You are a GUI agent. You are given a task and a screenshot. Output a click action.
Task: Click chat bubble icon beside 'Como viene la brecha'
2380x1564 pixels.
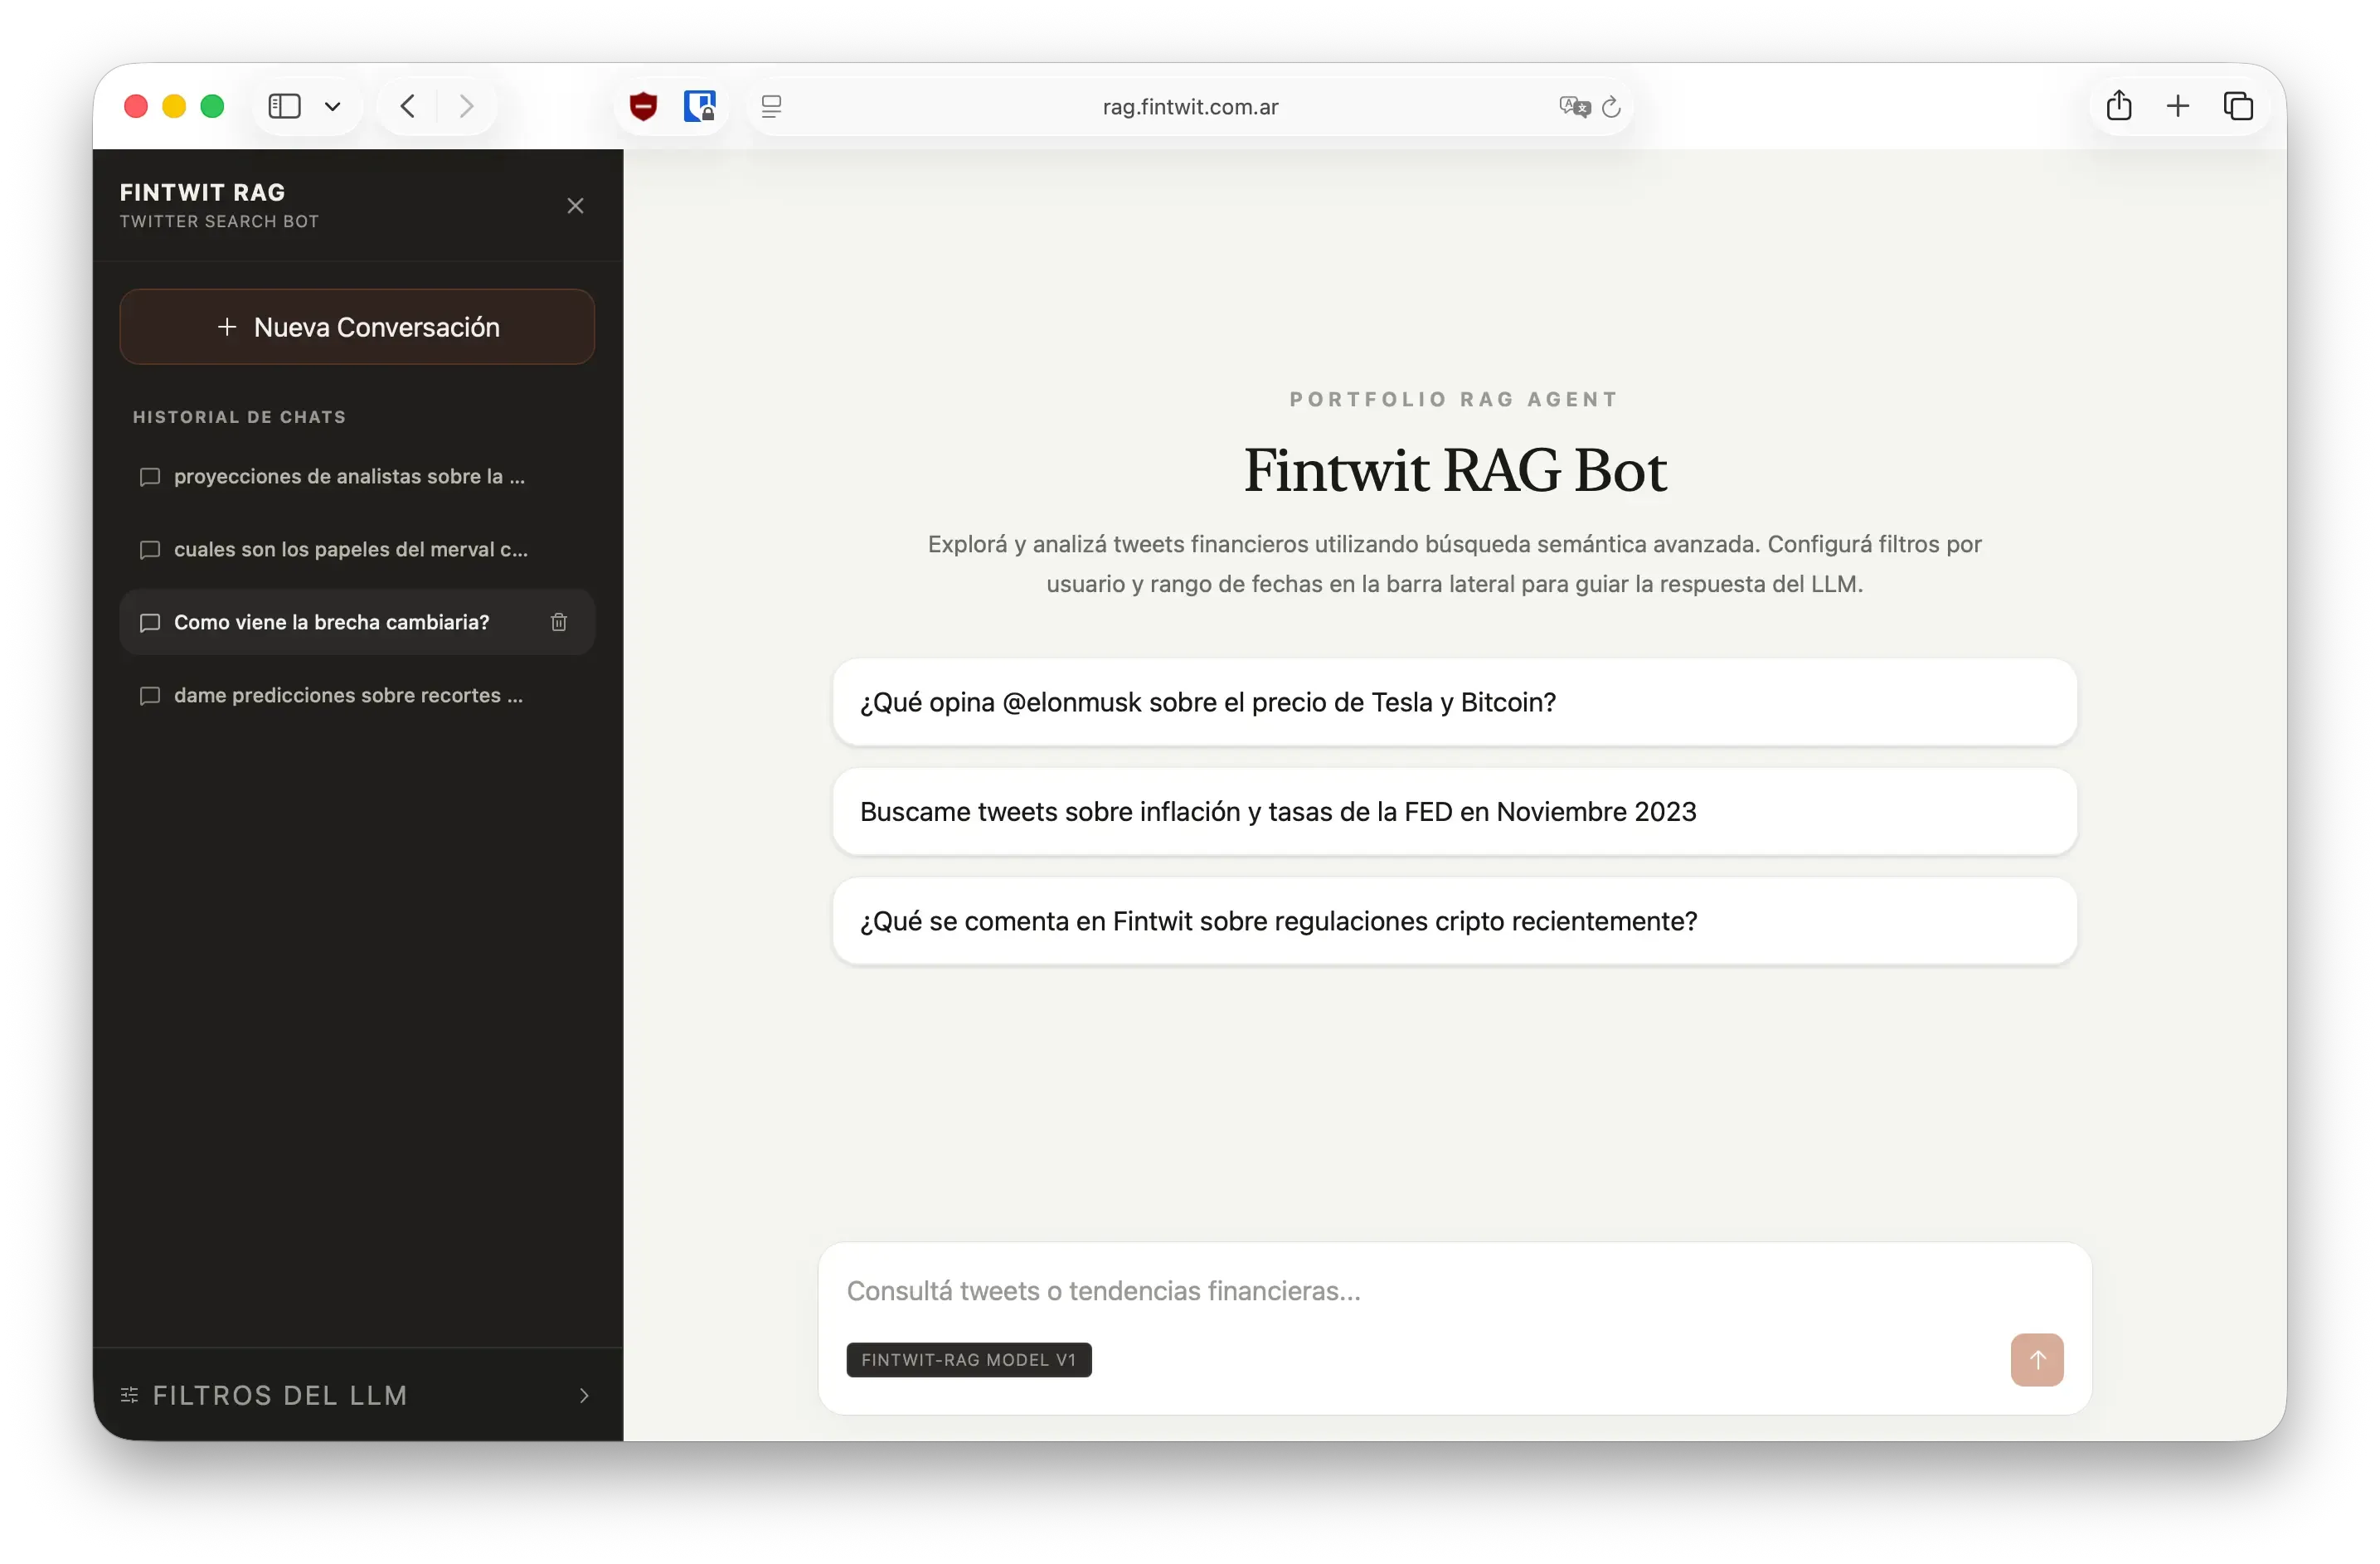coord(150,623)
